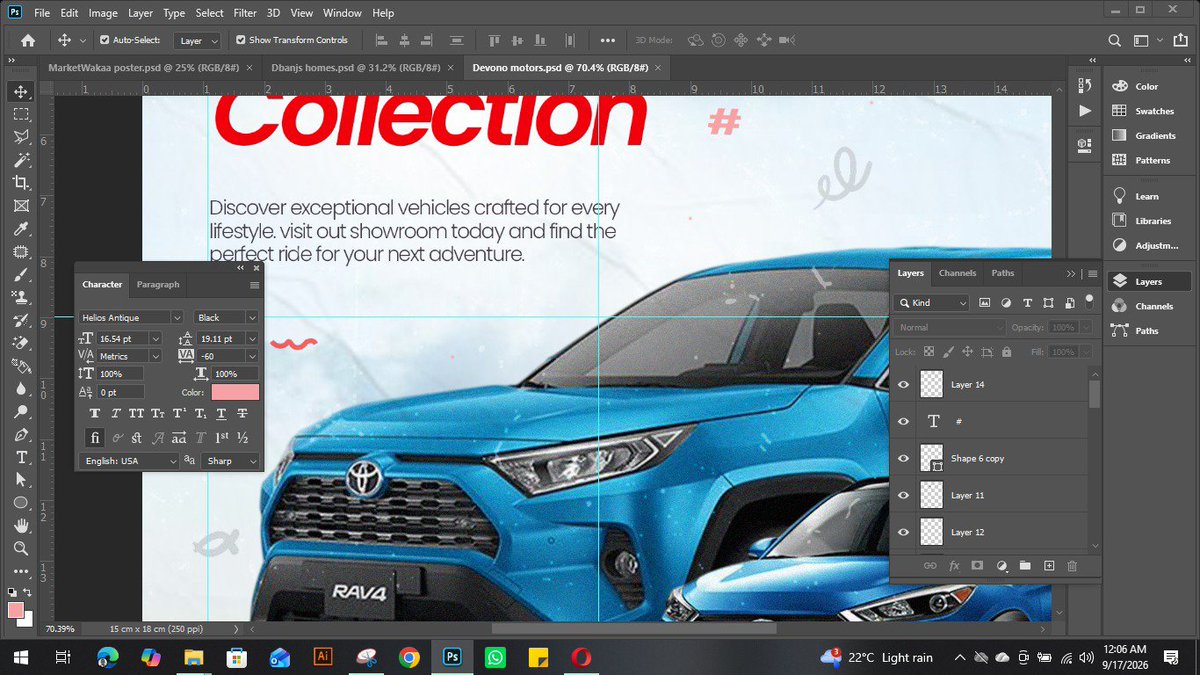Switch to the Paragraph tab
The image size is (1200, 675).
pyautogui.click(x=158, y=284)
